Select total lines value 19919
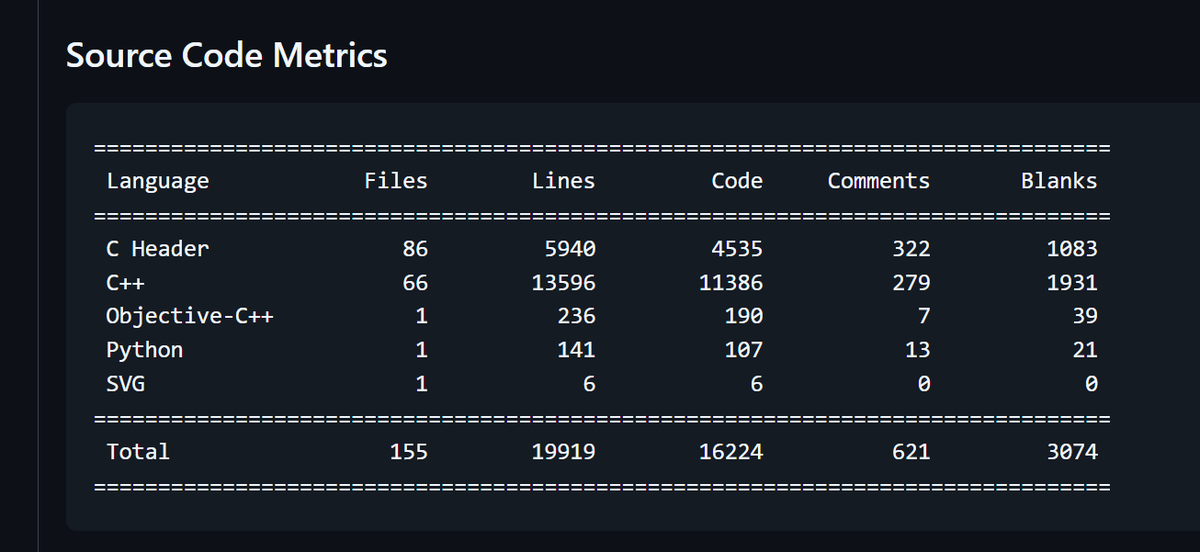The width and height of the screenshot is (1200, 552). 563,452
